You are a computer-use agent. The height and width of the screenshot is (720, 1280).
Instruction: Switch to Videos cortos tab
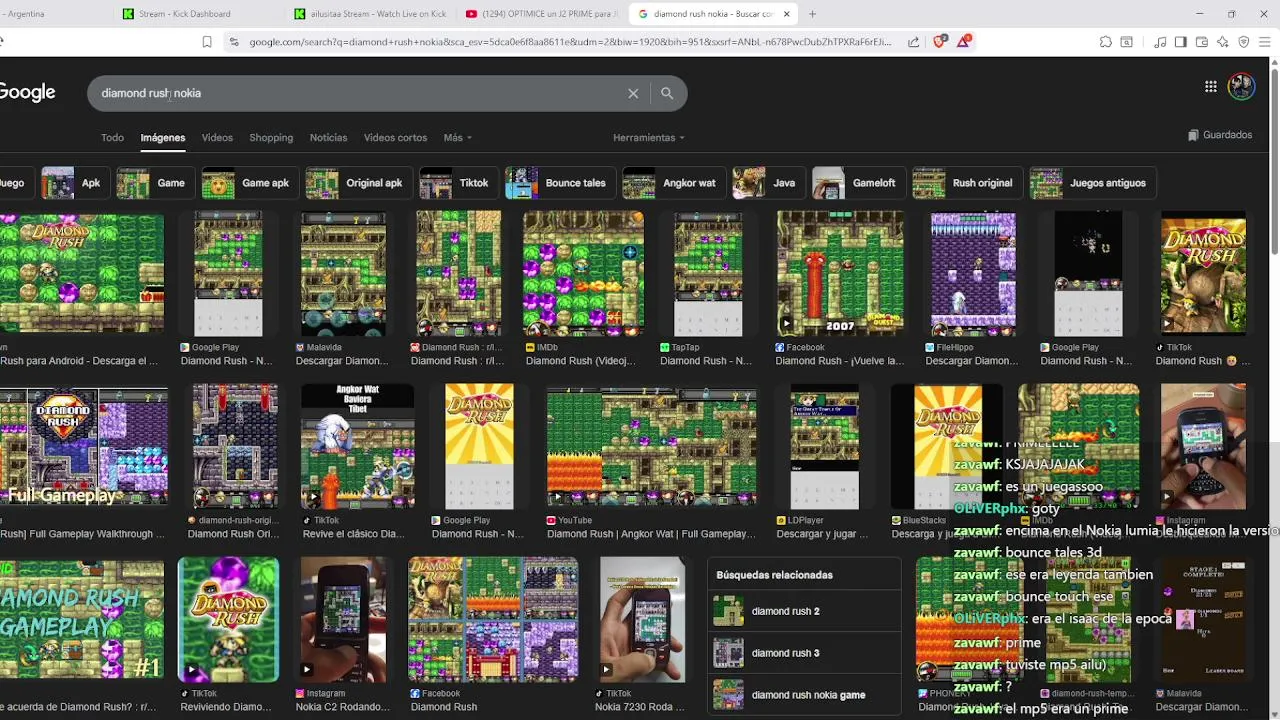point(395,138)
